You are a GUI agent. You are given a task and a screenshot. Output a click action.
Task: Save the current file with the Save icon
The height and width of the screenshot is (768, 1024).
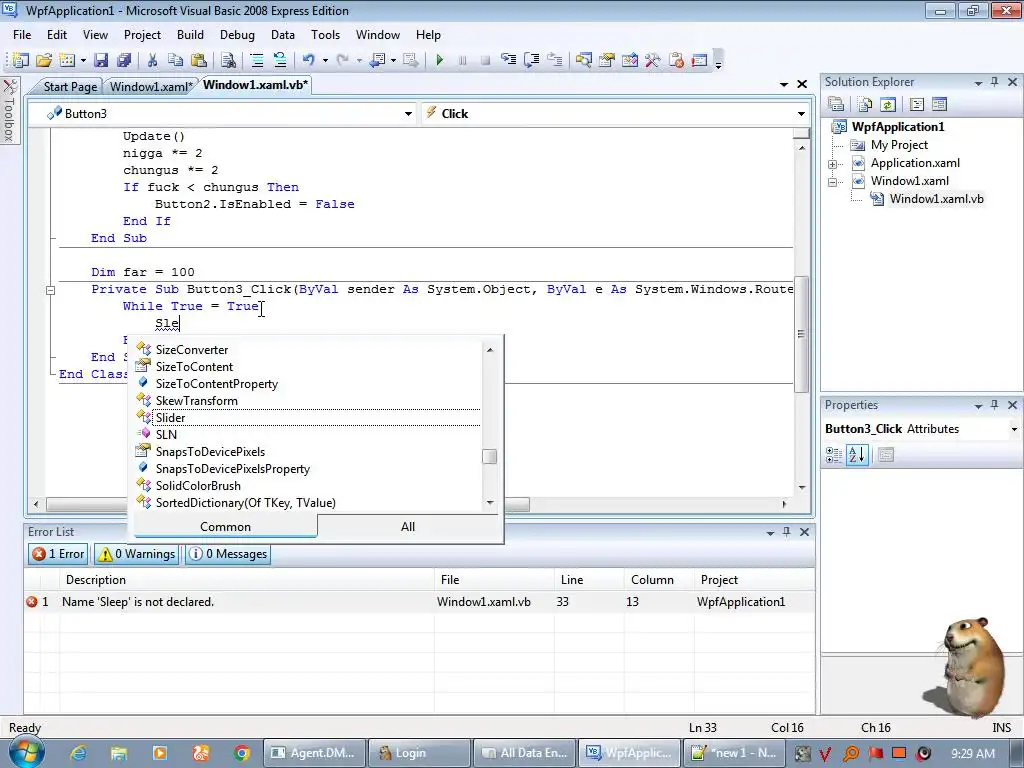(101, 60)
